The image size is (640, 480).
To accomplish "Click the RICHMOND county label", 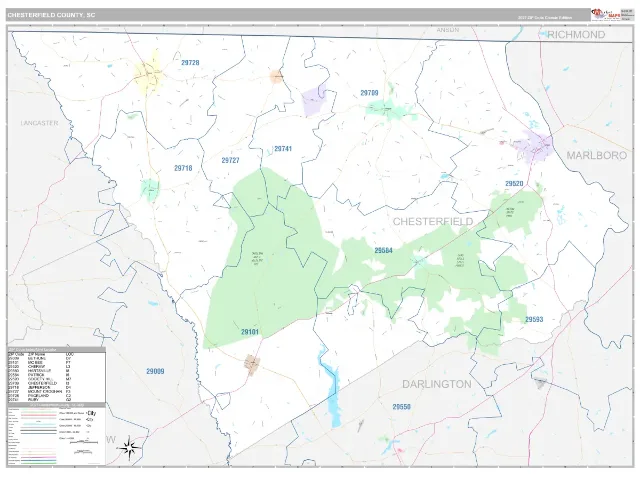I will click(x=576, y=35).
